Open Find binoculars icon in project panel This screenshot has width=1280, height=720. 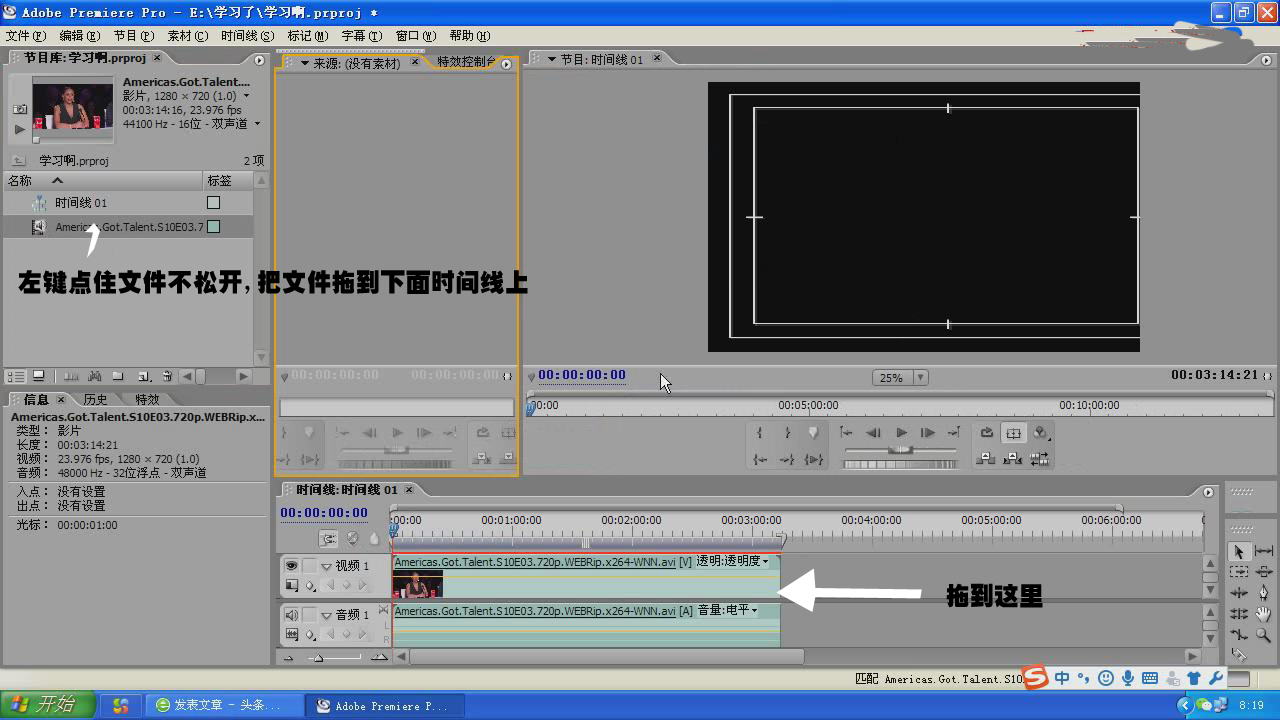(94, 376)
